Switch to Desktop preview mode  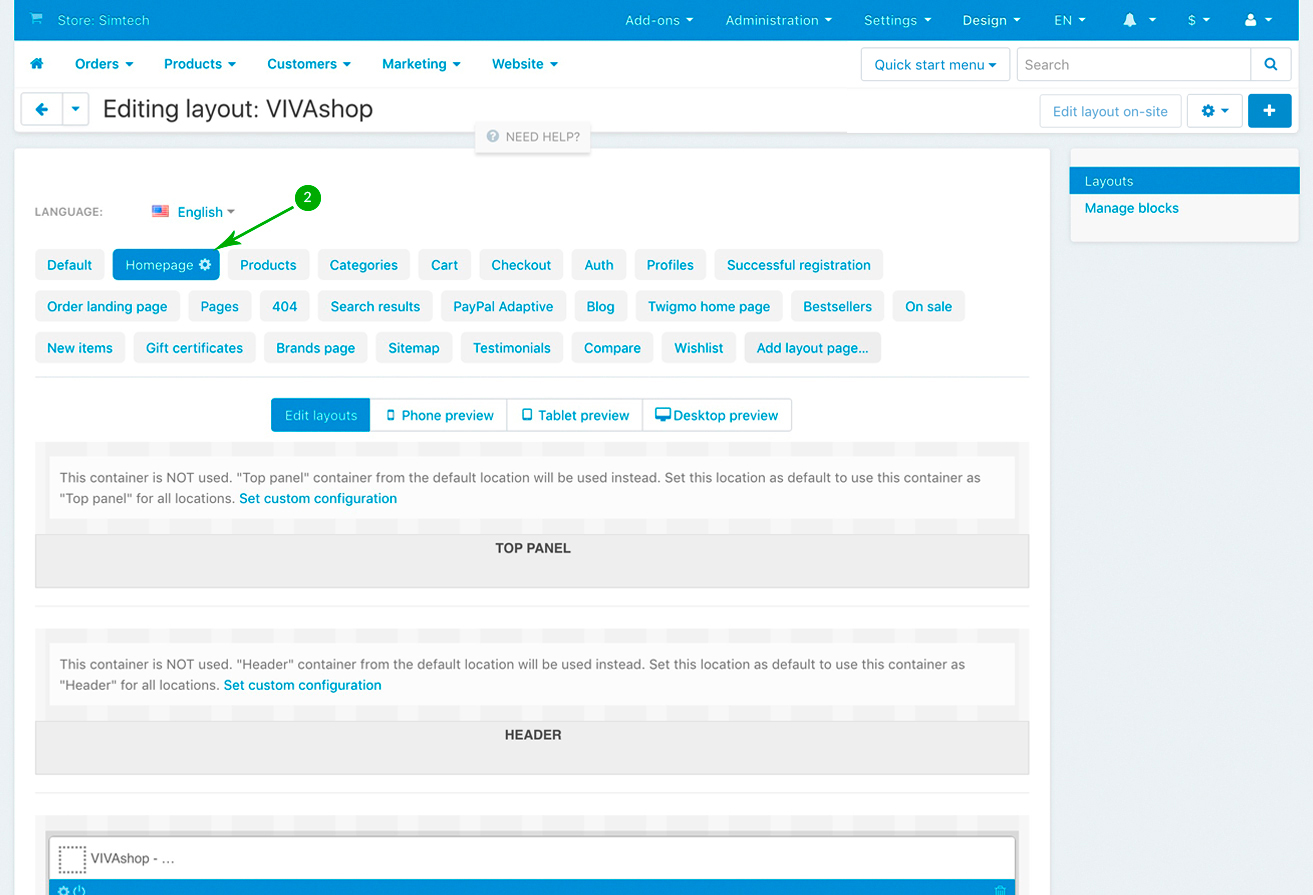(716, 415)
